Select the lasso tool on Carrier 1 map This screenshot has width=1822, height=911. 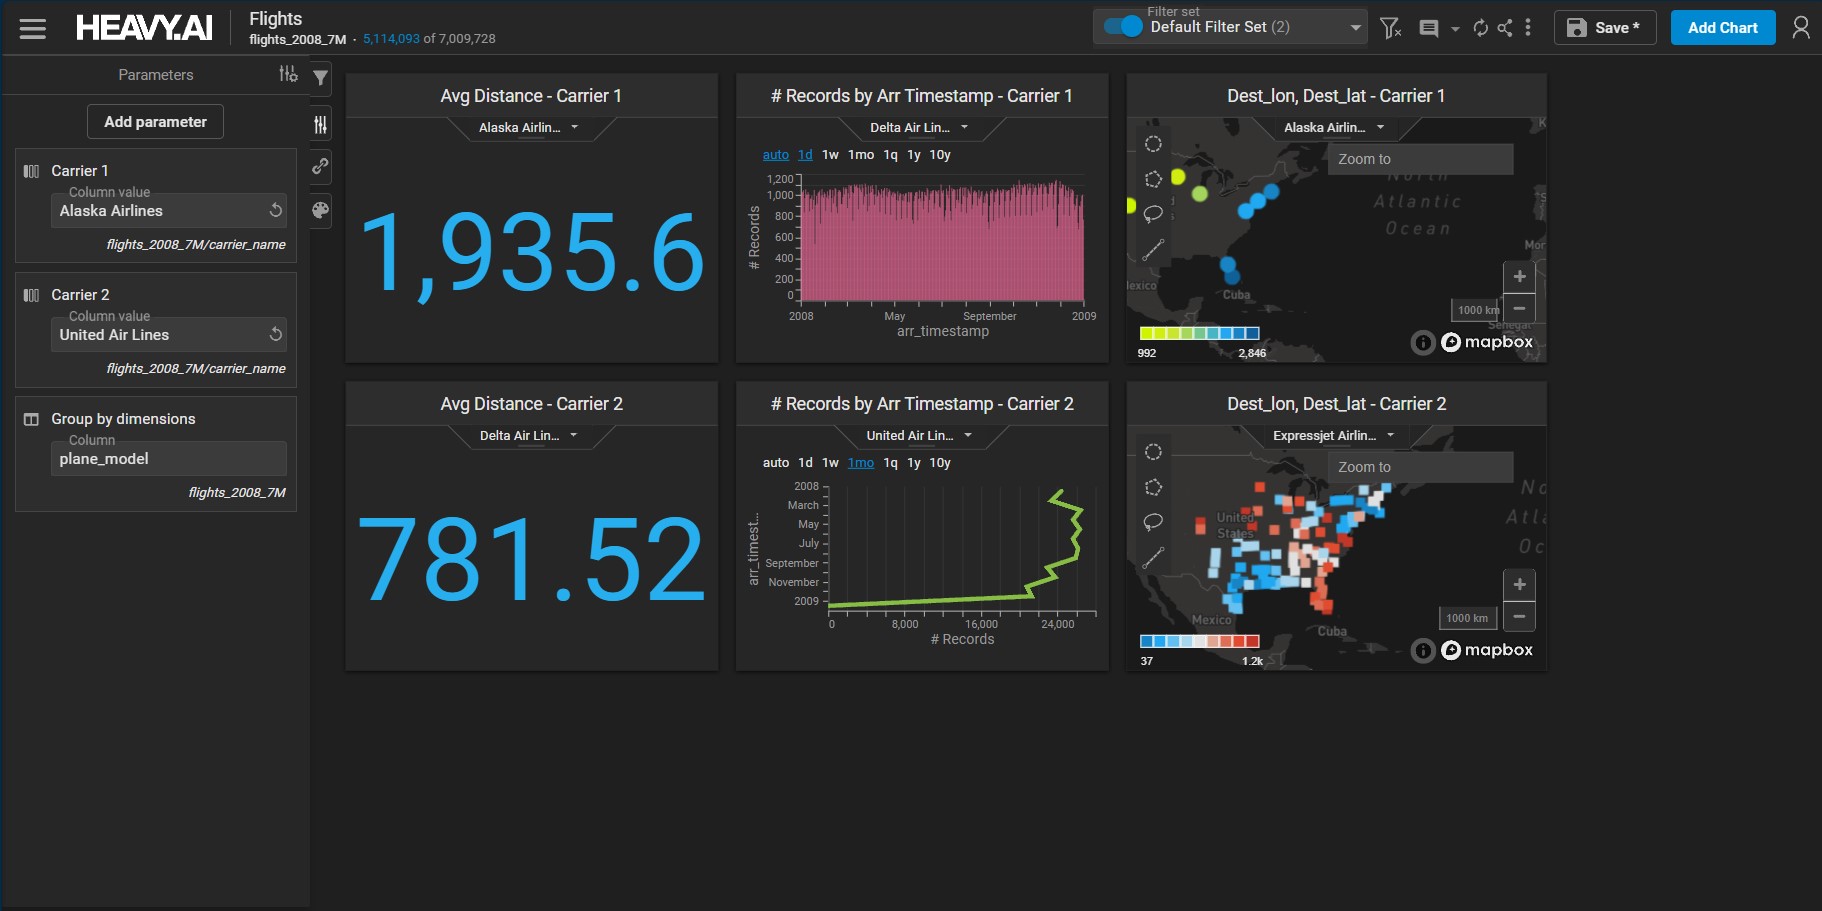point(1153,214)
